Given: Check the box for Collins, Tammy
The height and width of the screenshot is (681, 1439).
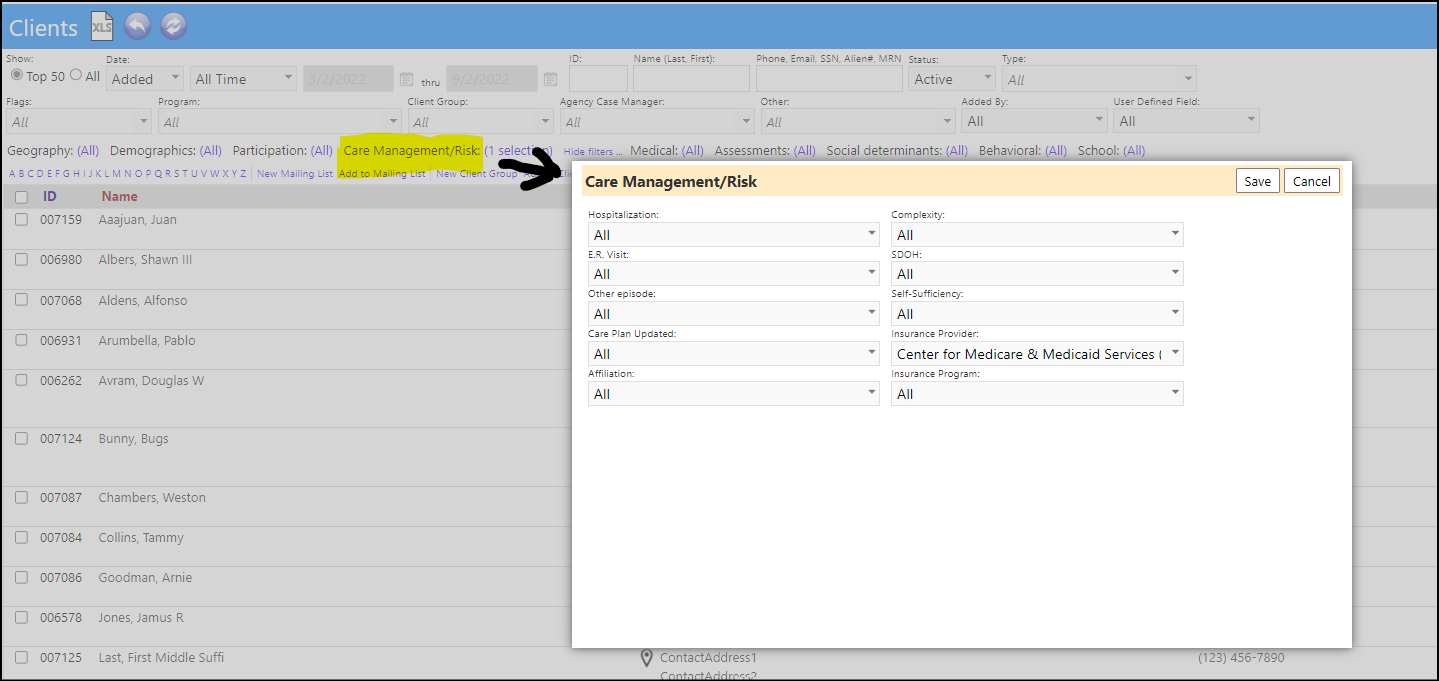Looking at the screenshot, I should click(x=21, y=538).
